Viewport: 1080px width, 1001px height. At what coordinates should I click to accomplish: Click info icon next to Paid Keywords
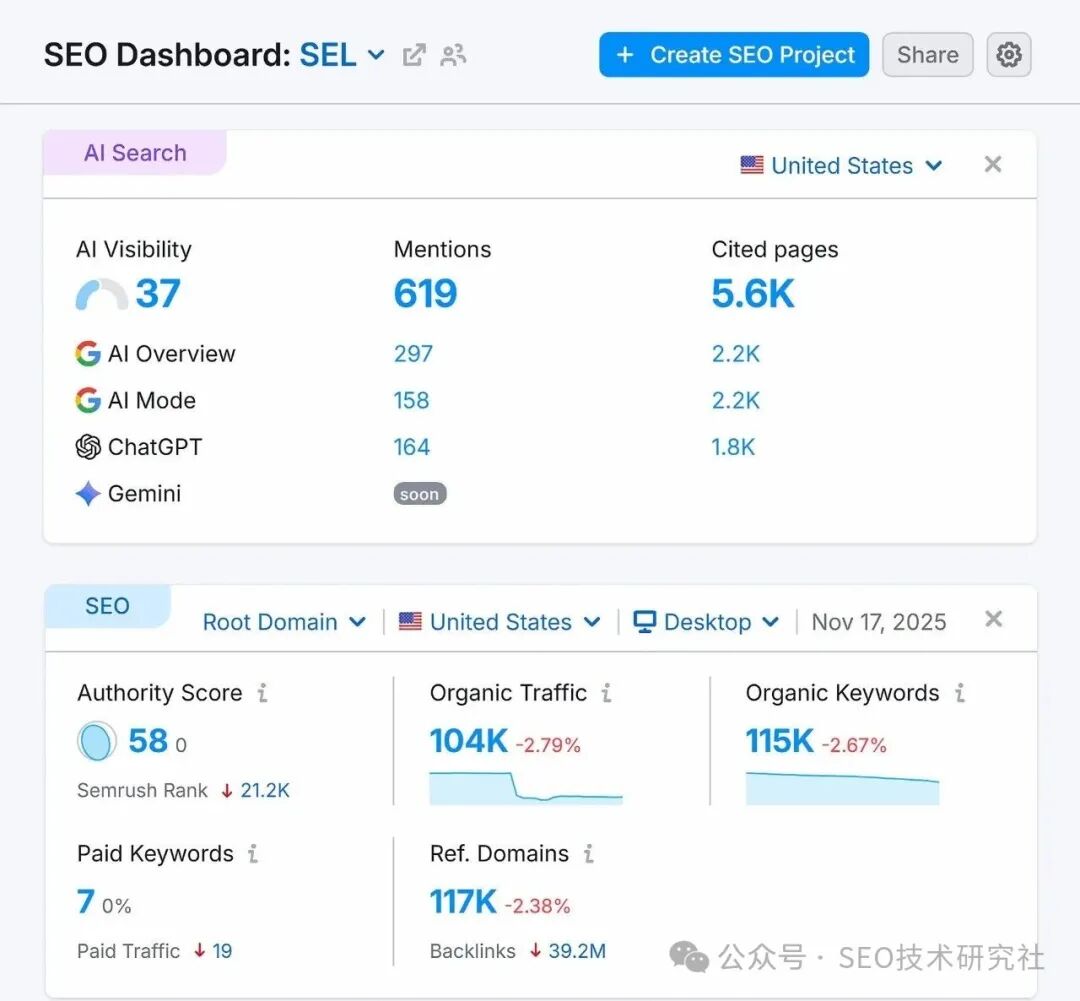click(253, 854)
